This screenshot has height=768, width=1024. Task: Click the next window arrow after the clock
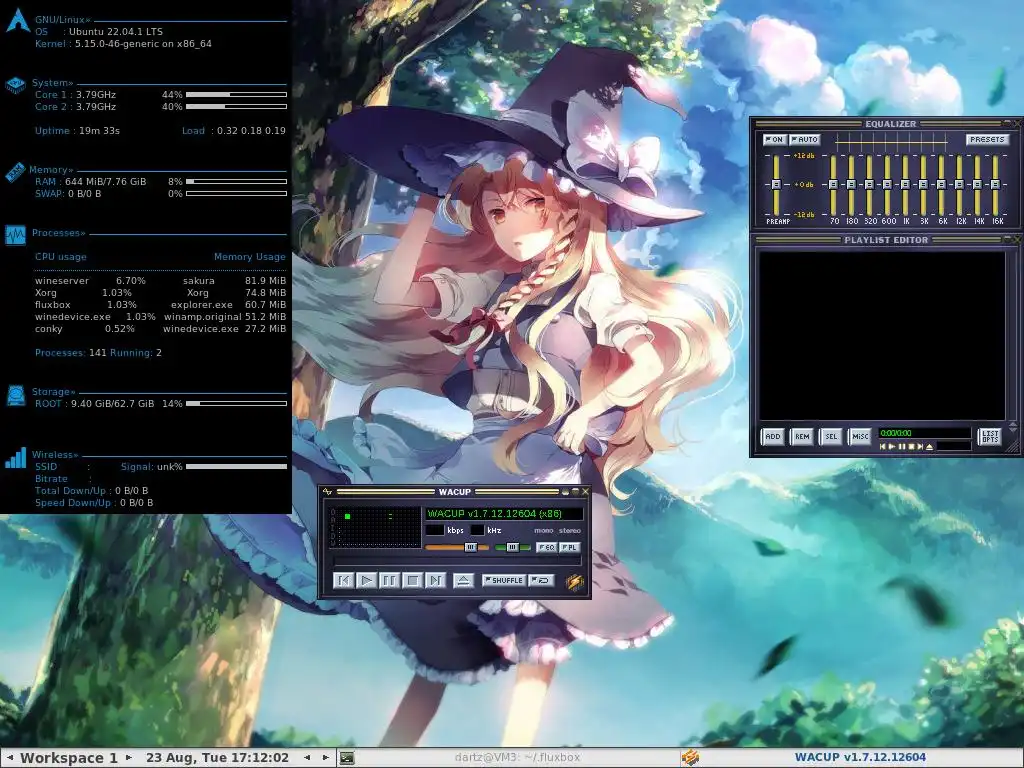325,758
